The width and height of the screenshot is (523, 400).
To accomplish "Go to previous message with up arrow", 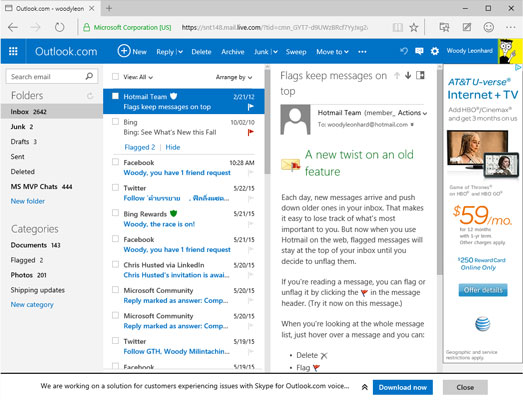I will (397, 76).
